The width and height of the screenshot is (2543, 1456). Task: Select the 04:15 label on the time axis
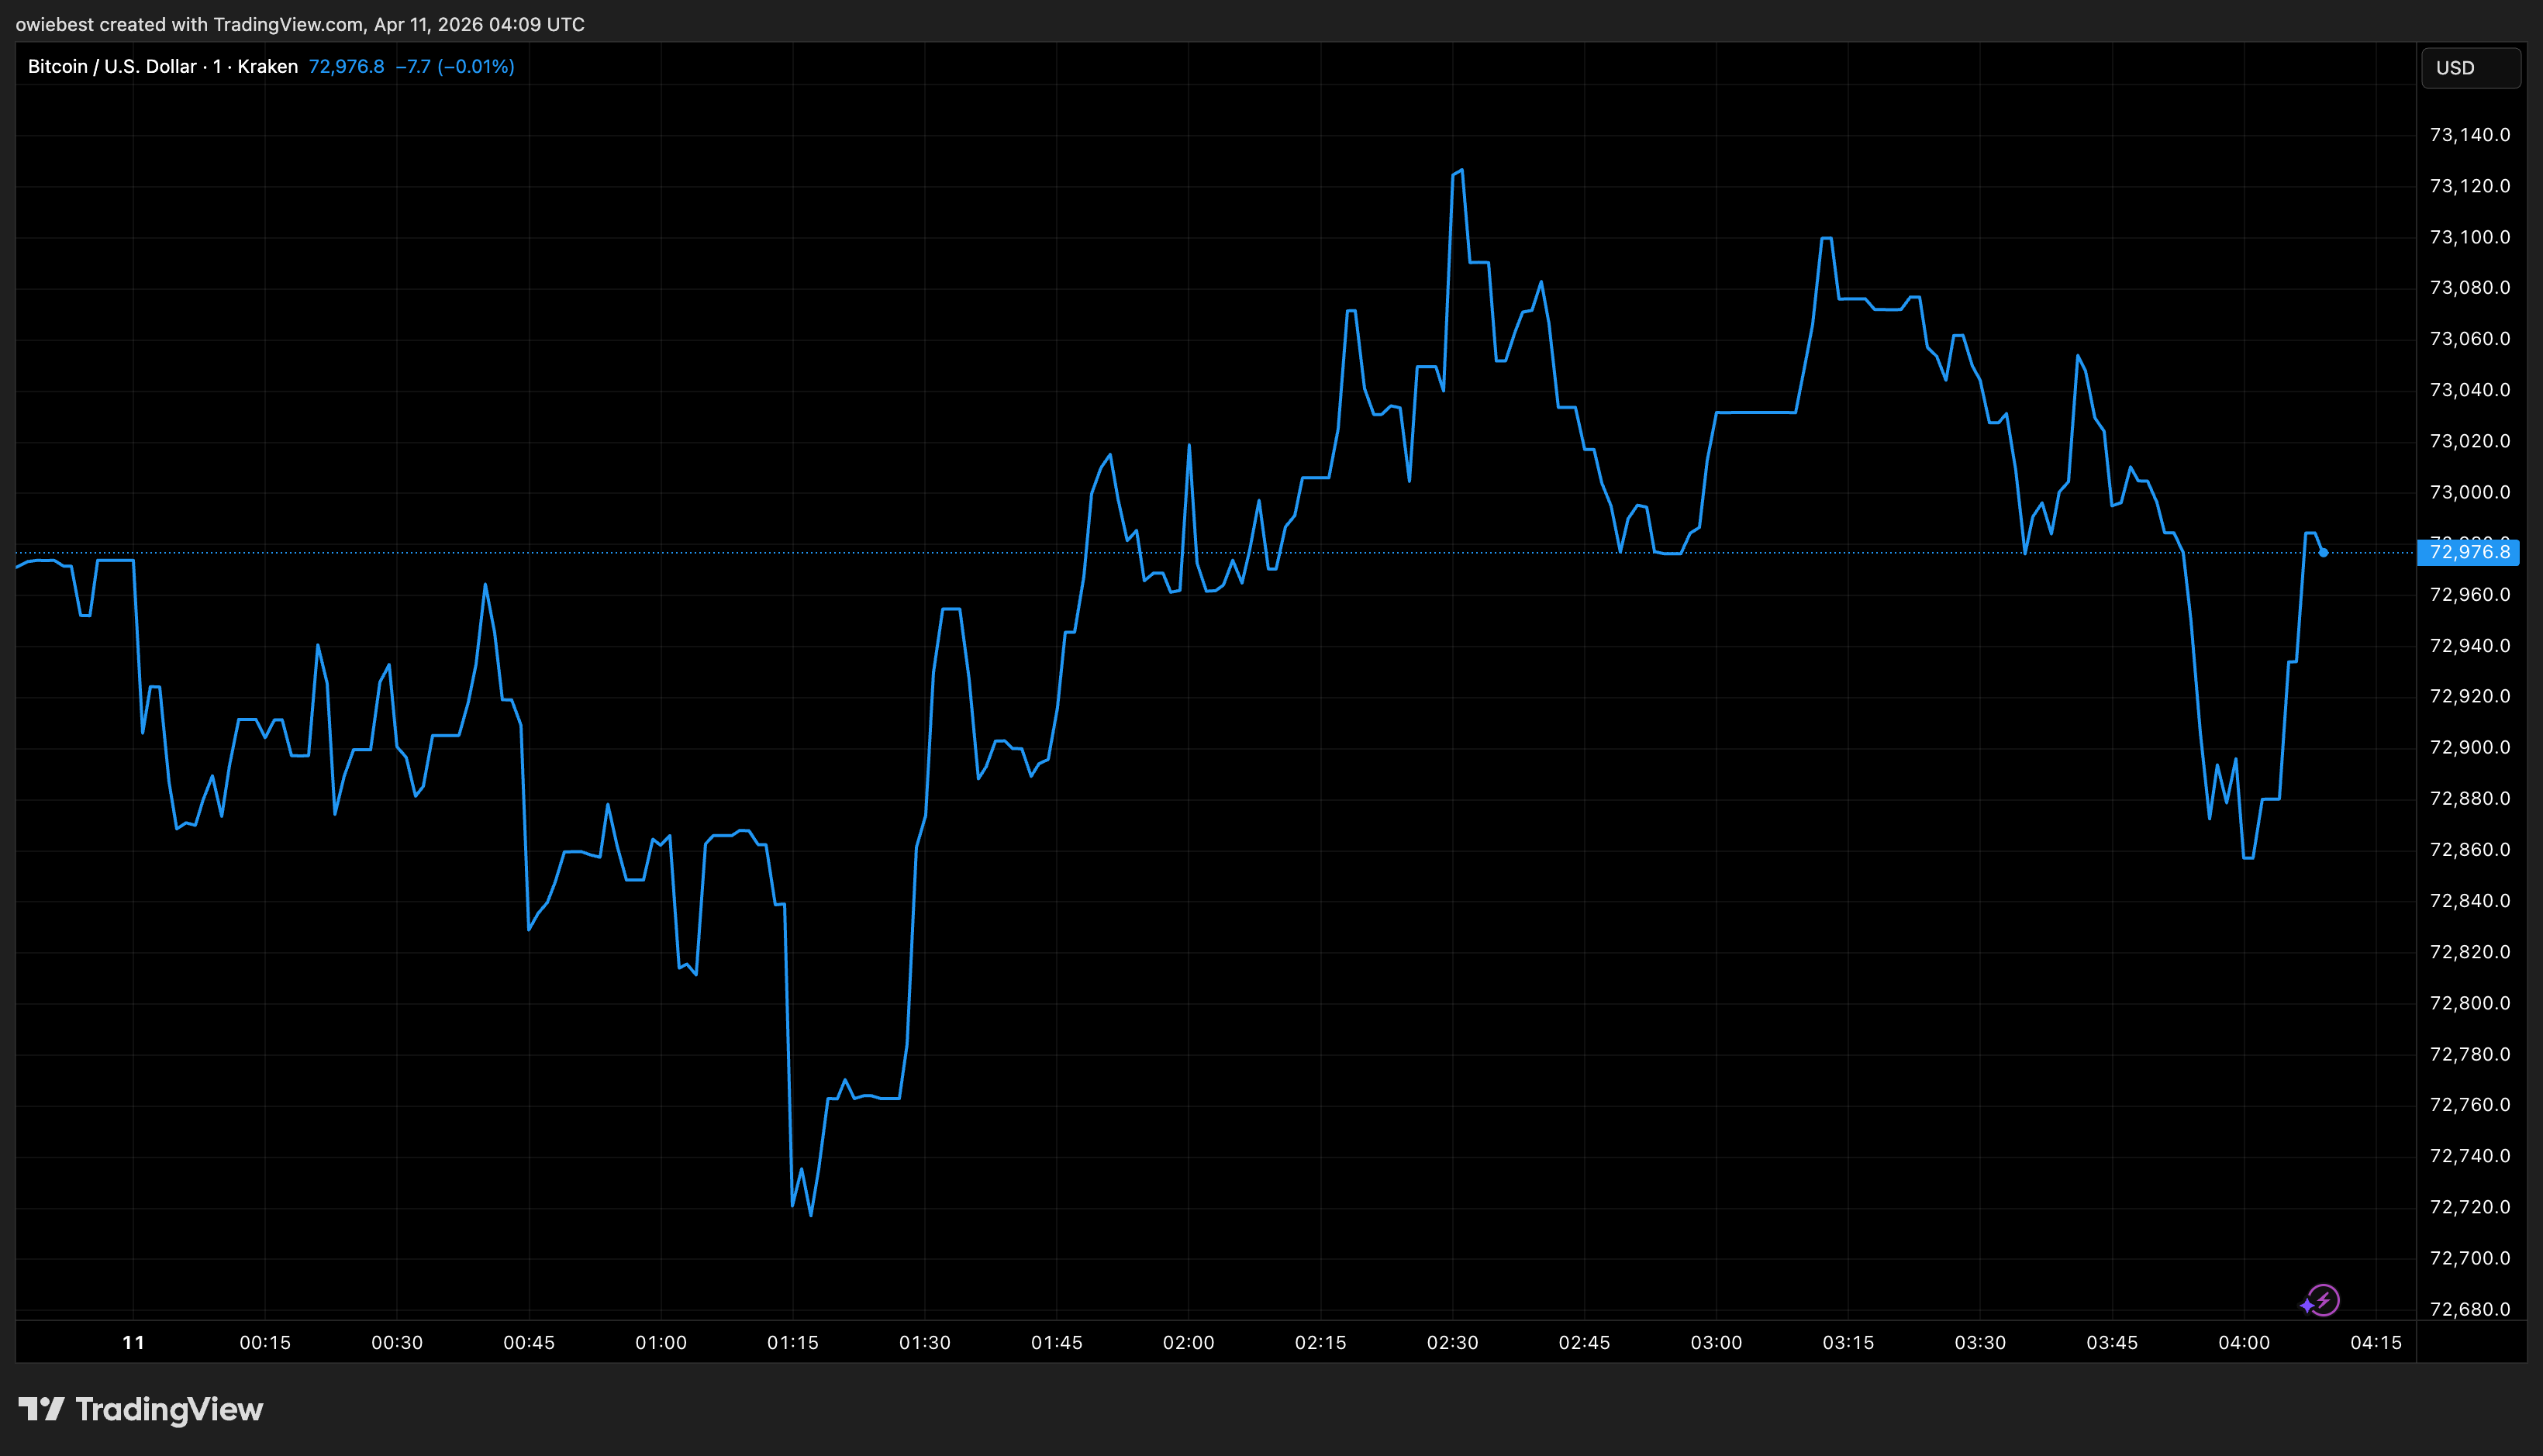[2377, 1343]
